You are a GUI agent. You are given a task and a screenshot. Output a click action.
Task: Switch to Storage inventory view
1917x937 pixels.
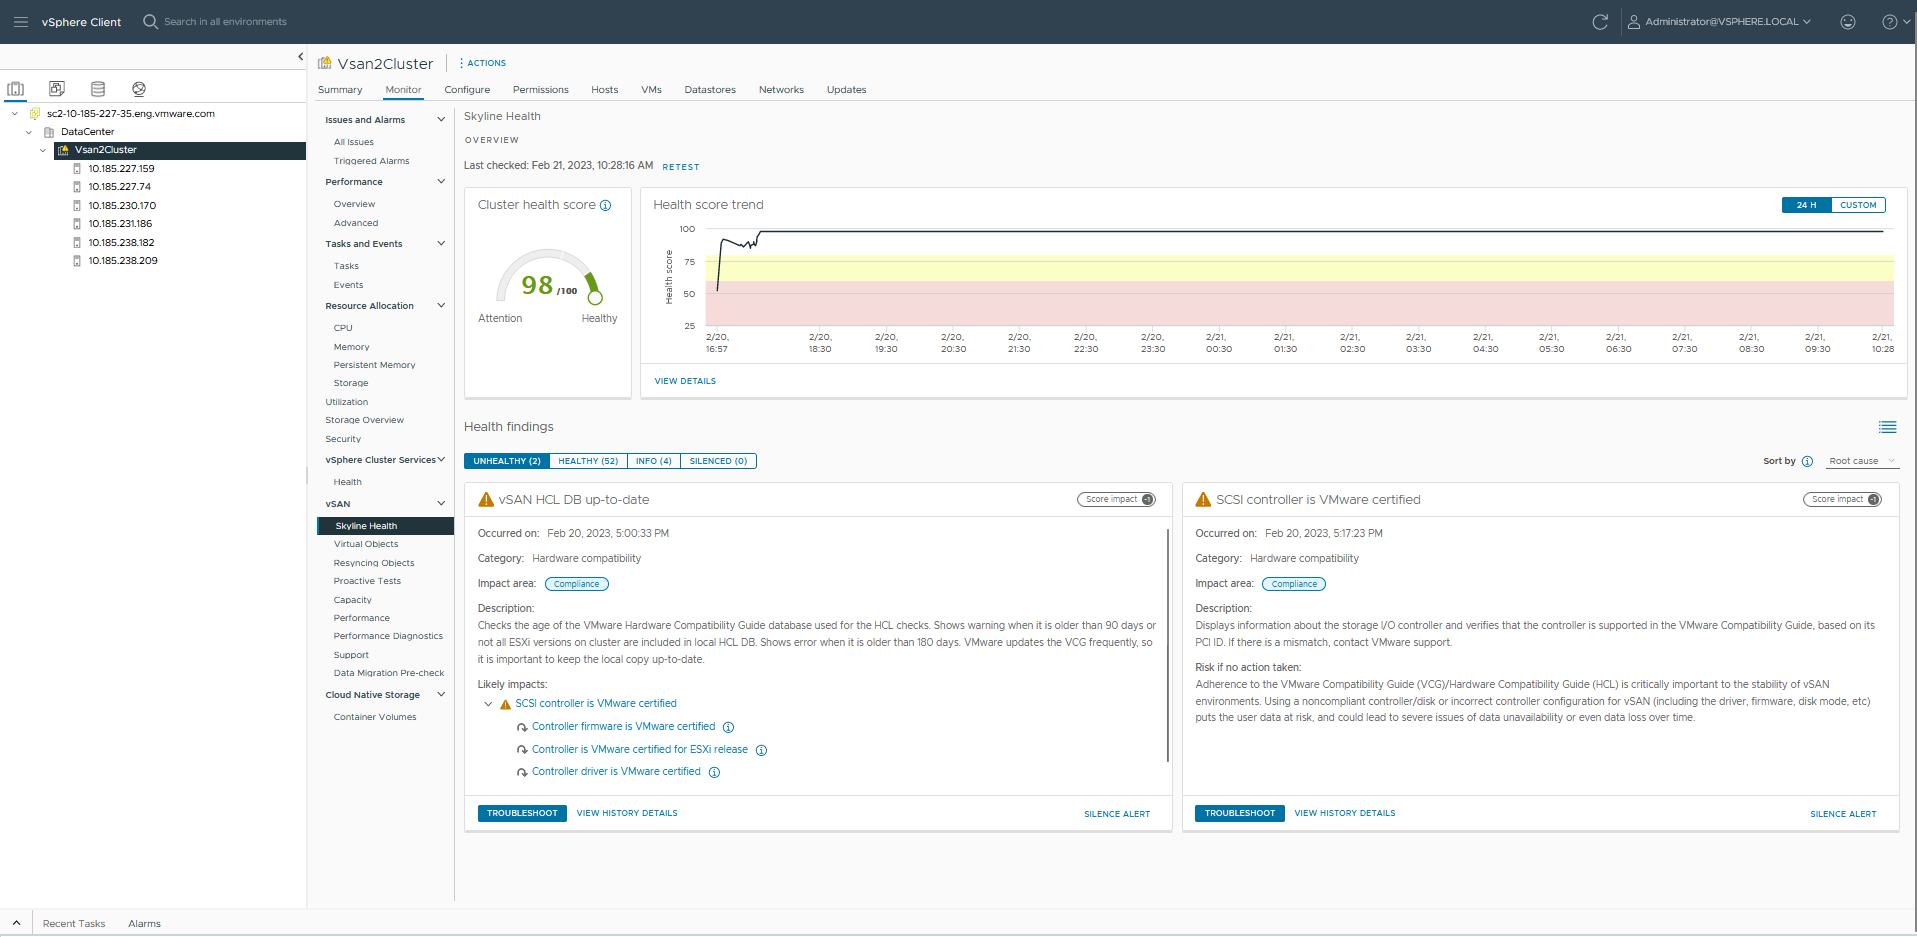[98, 89]
